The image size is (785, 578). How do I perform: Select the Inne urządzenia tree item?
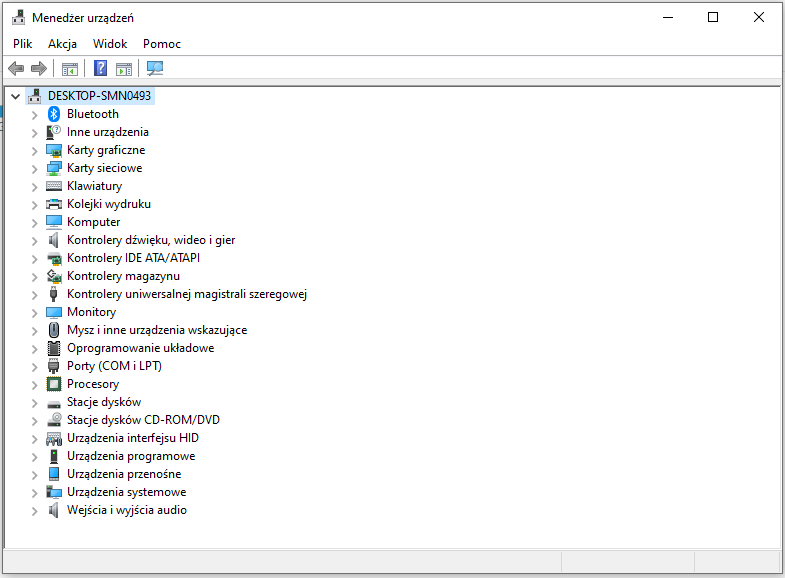(107, 132)
